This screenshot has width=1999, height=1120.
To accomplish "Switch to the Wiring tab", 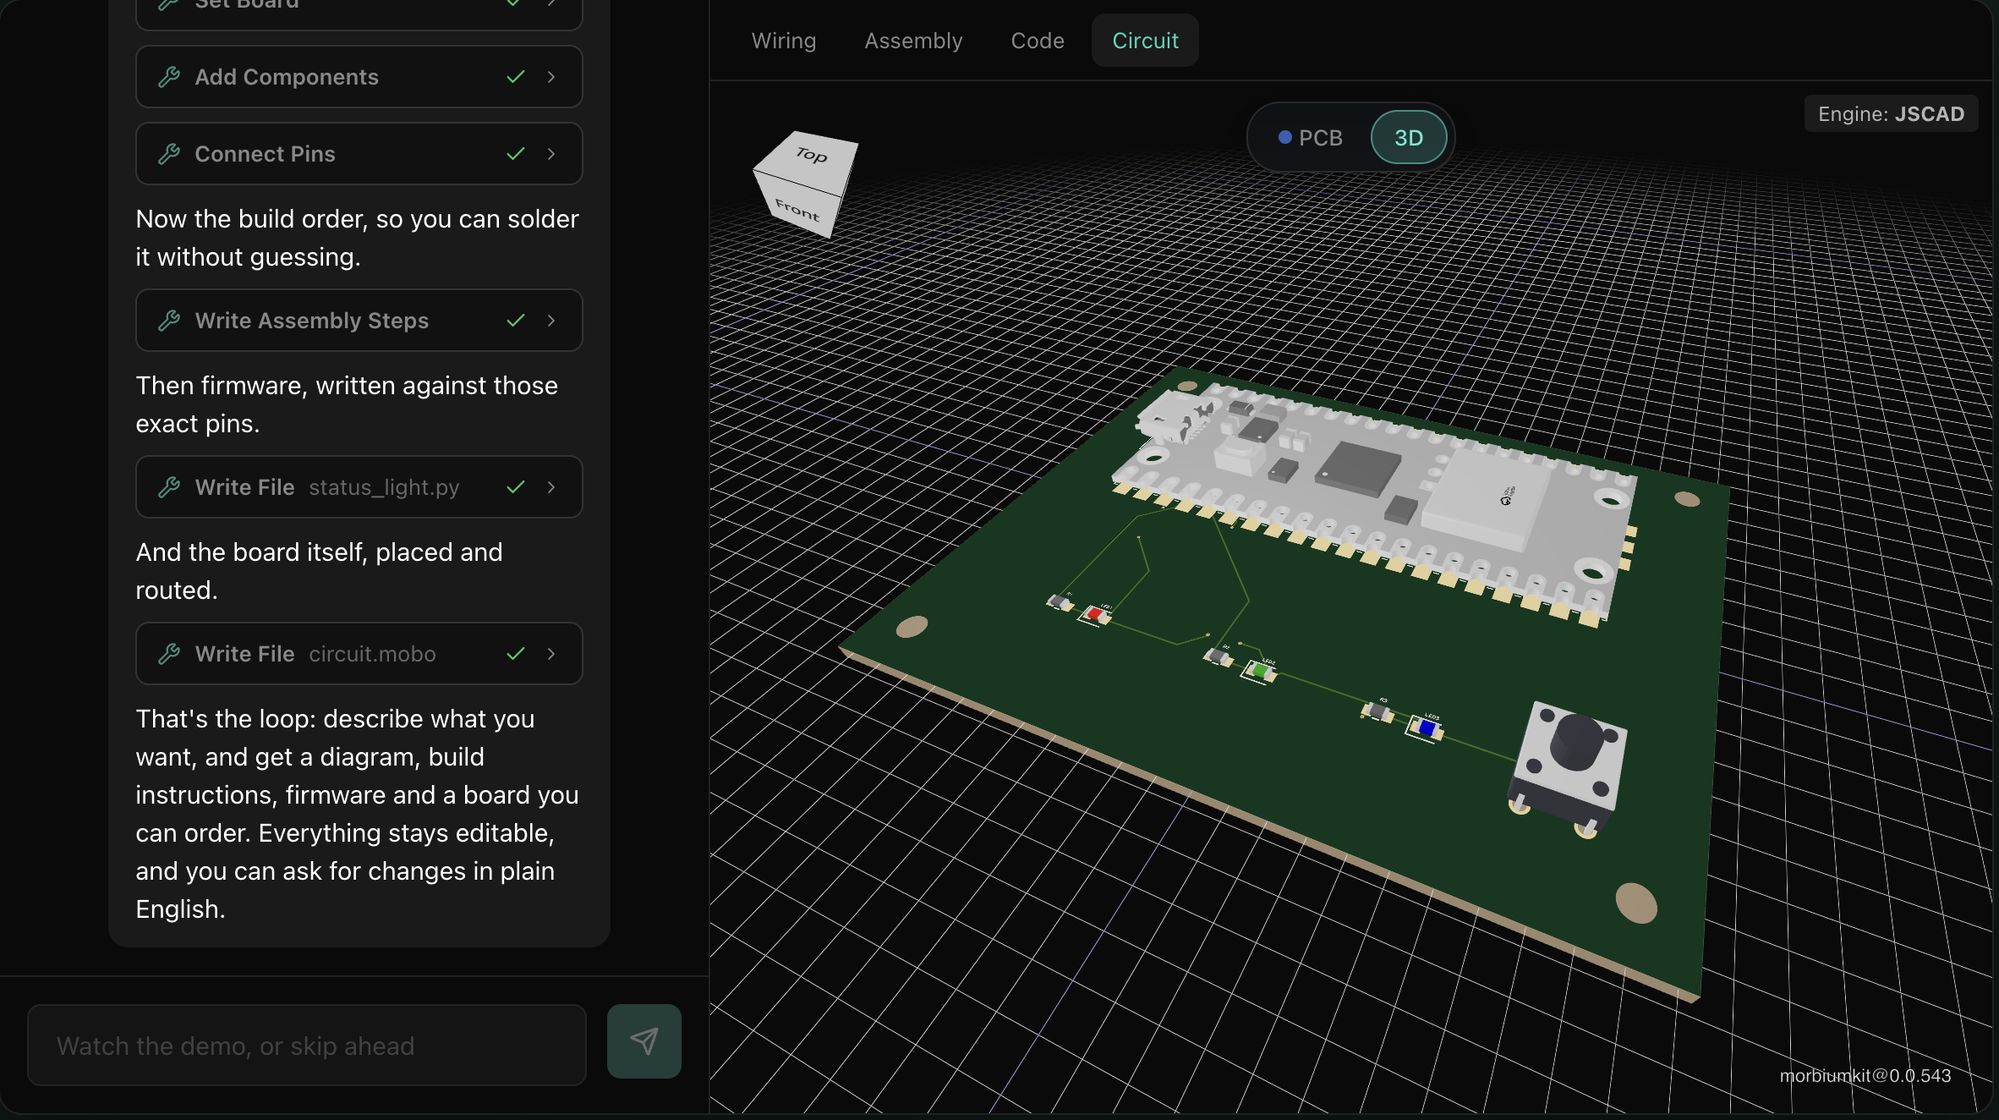I will (x=783, y=40).
